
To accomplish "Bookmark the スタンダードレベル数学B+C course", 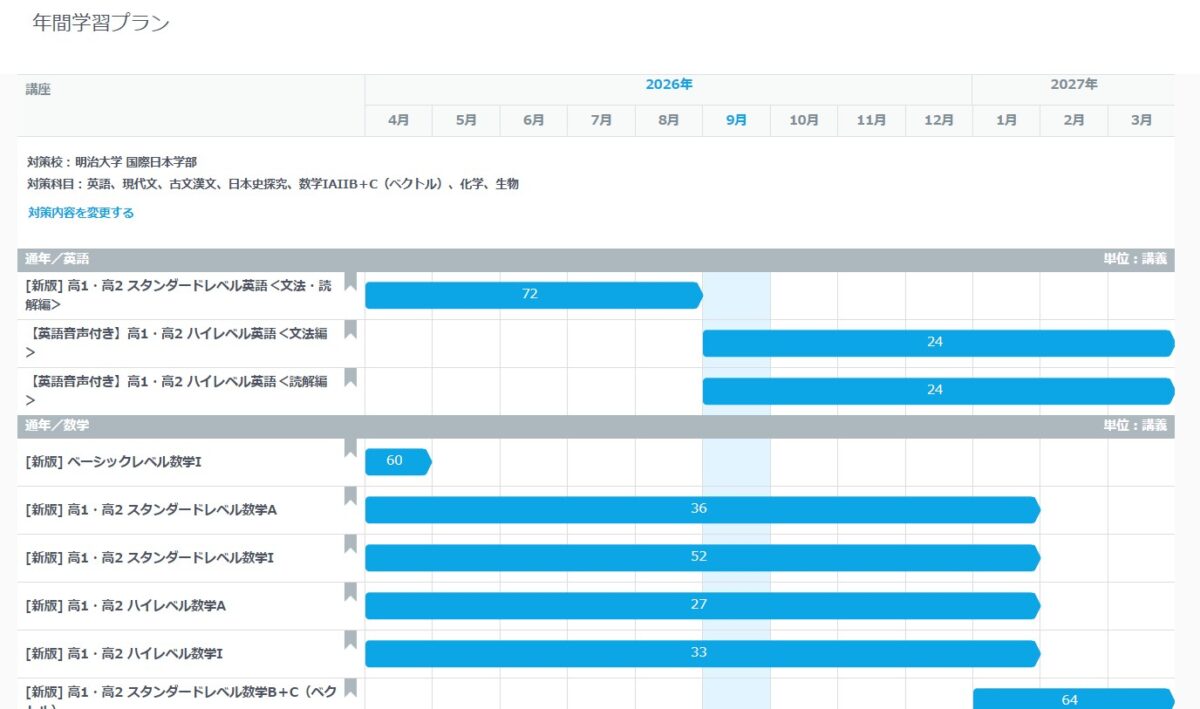I will (x=350, y=688).
